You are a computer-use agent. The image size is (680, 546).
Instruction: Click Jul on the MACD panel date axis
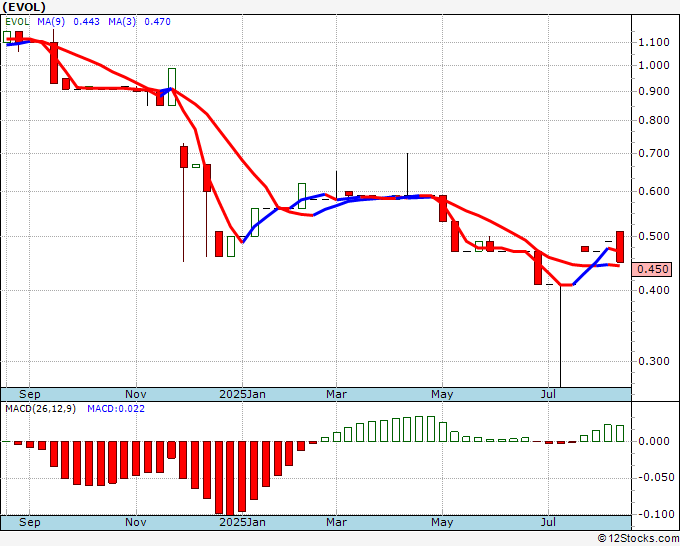pyautogui.click(x=549, y=522)
